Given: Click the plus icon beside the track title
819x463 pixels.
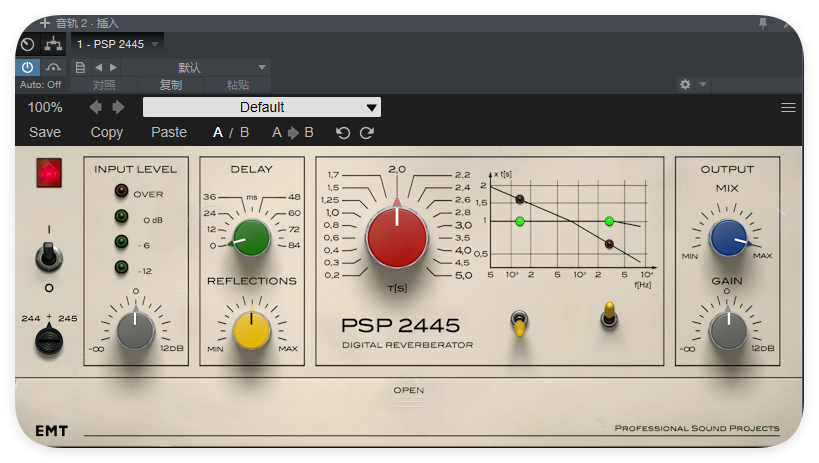Looking at the screenshot, I should pos(45,23).
